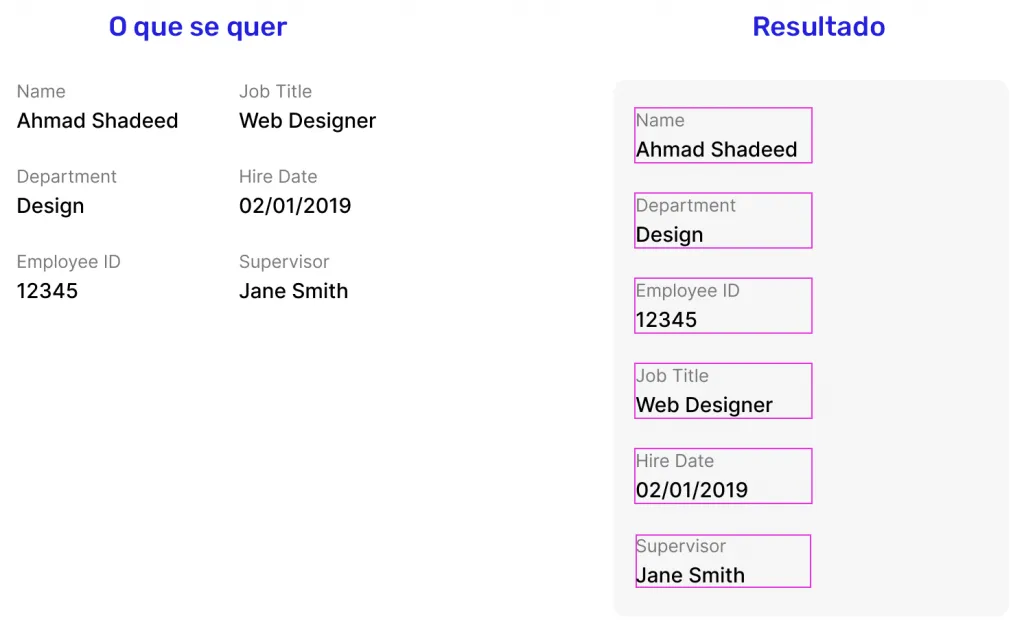Click "Web Designer" in the Resultado card
Viewport: 1024px width, 636px height.
click(x=704, y=405)
